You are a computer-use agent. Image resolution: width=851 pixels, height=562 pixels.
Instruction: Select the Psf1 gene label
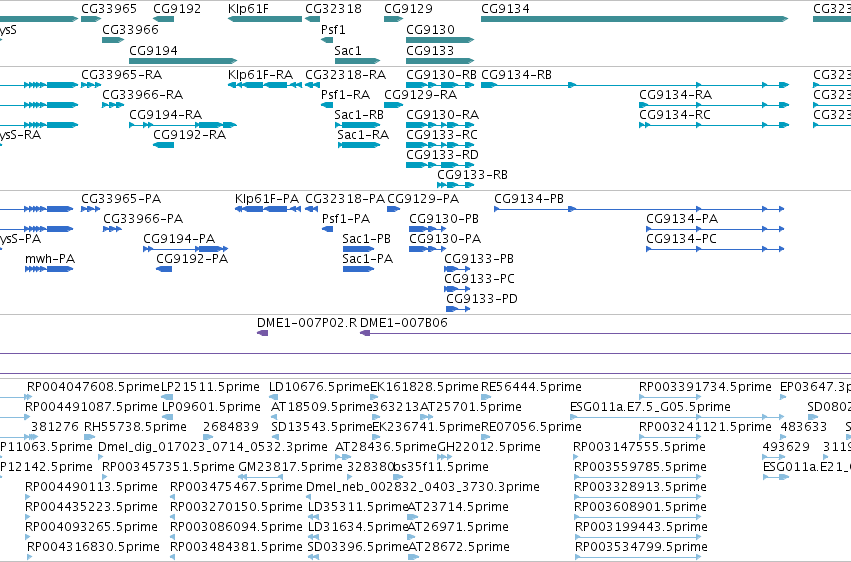click(333, 29)
